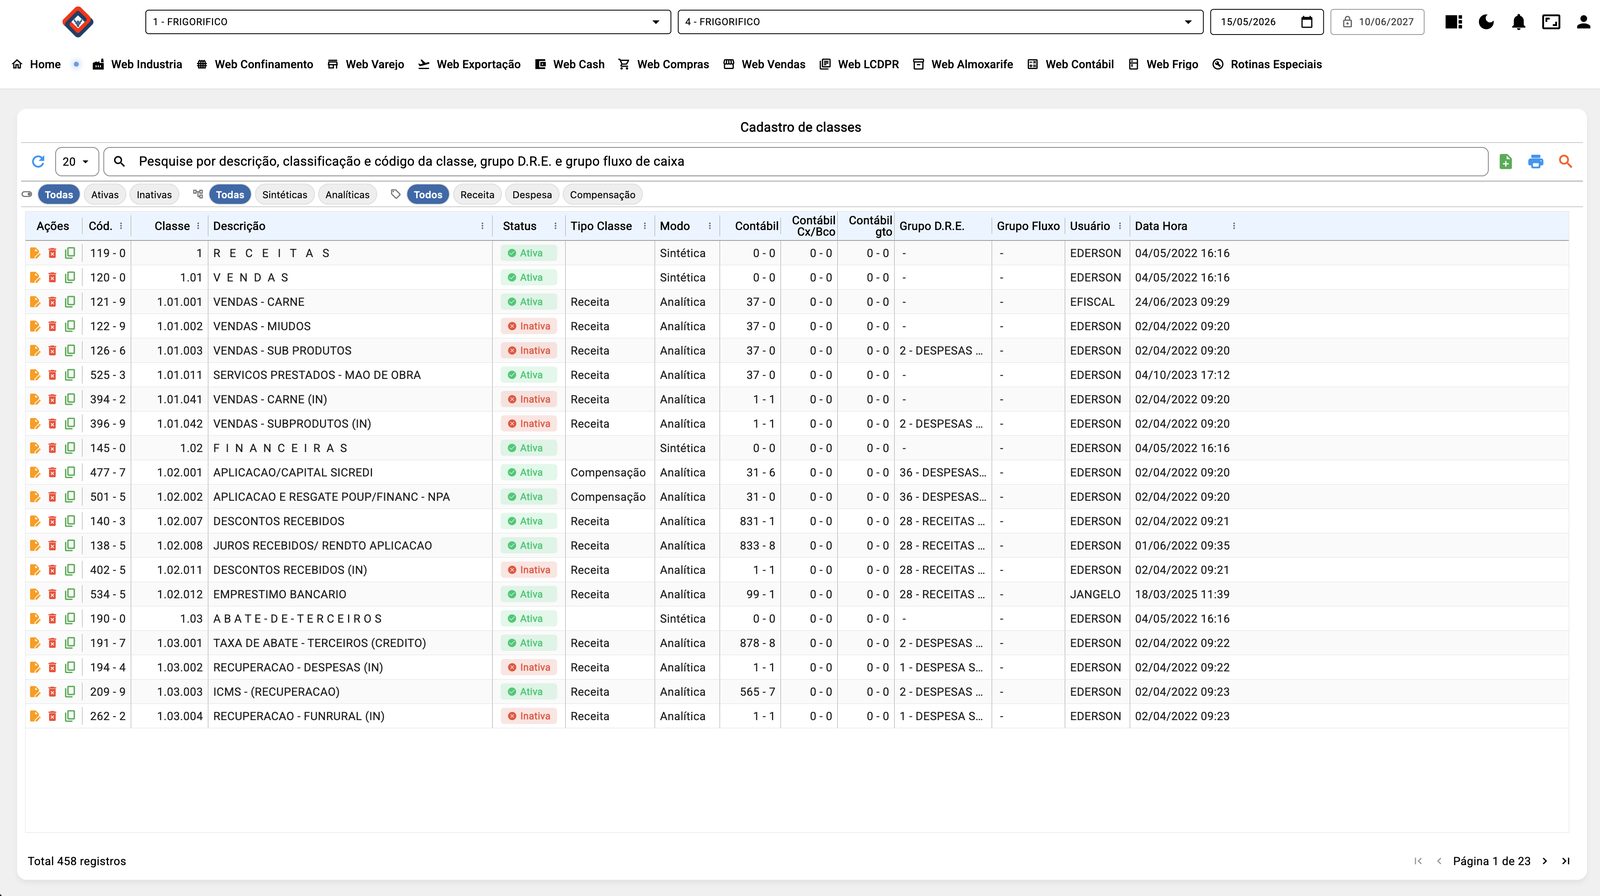The height and width of the screenshot is (896, 1600).
Task: Click the company logo at top left
Action: pyautogui.click(x=78, y=21)
